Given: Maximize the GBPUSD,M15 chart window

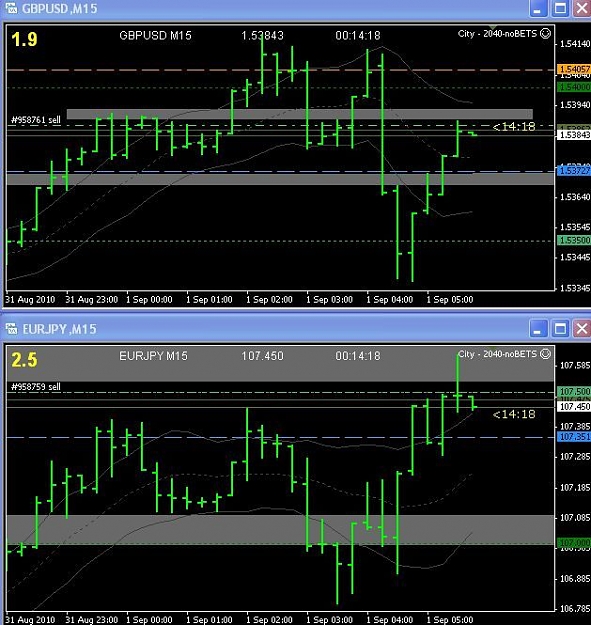Looking at the screenshot, I should click(560, 9).
